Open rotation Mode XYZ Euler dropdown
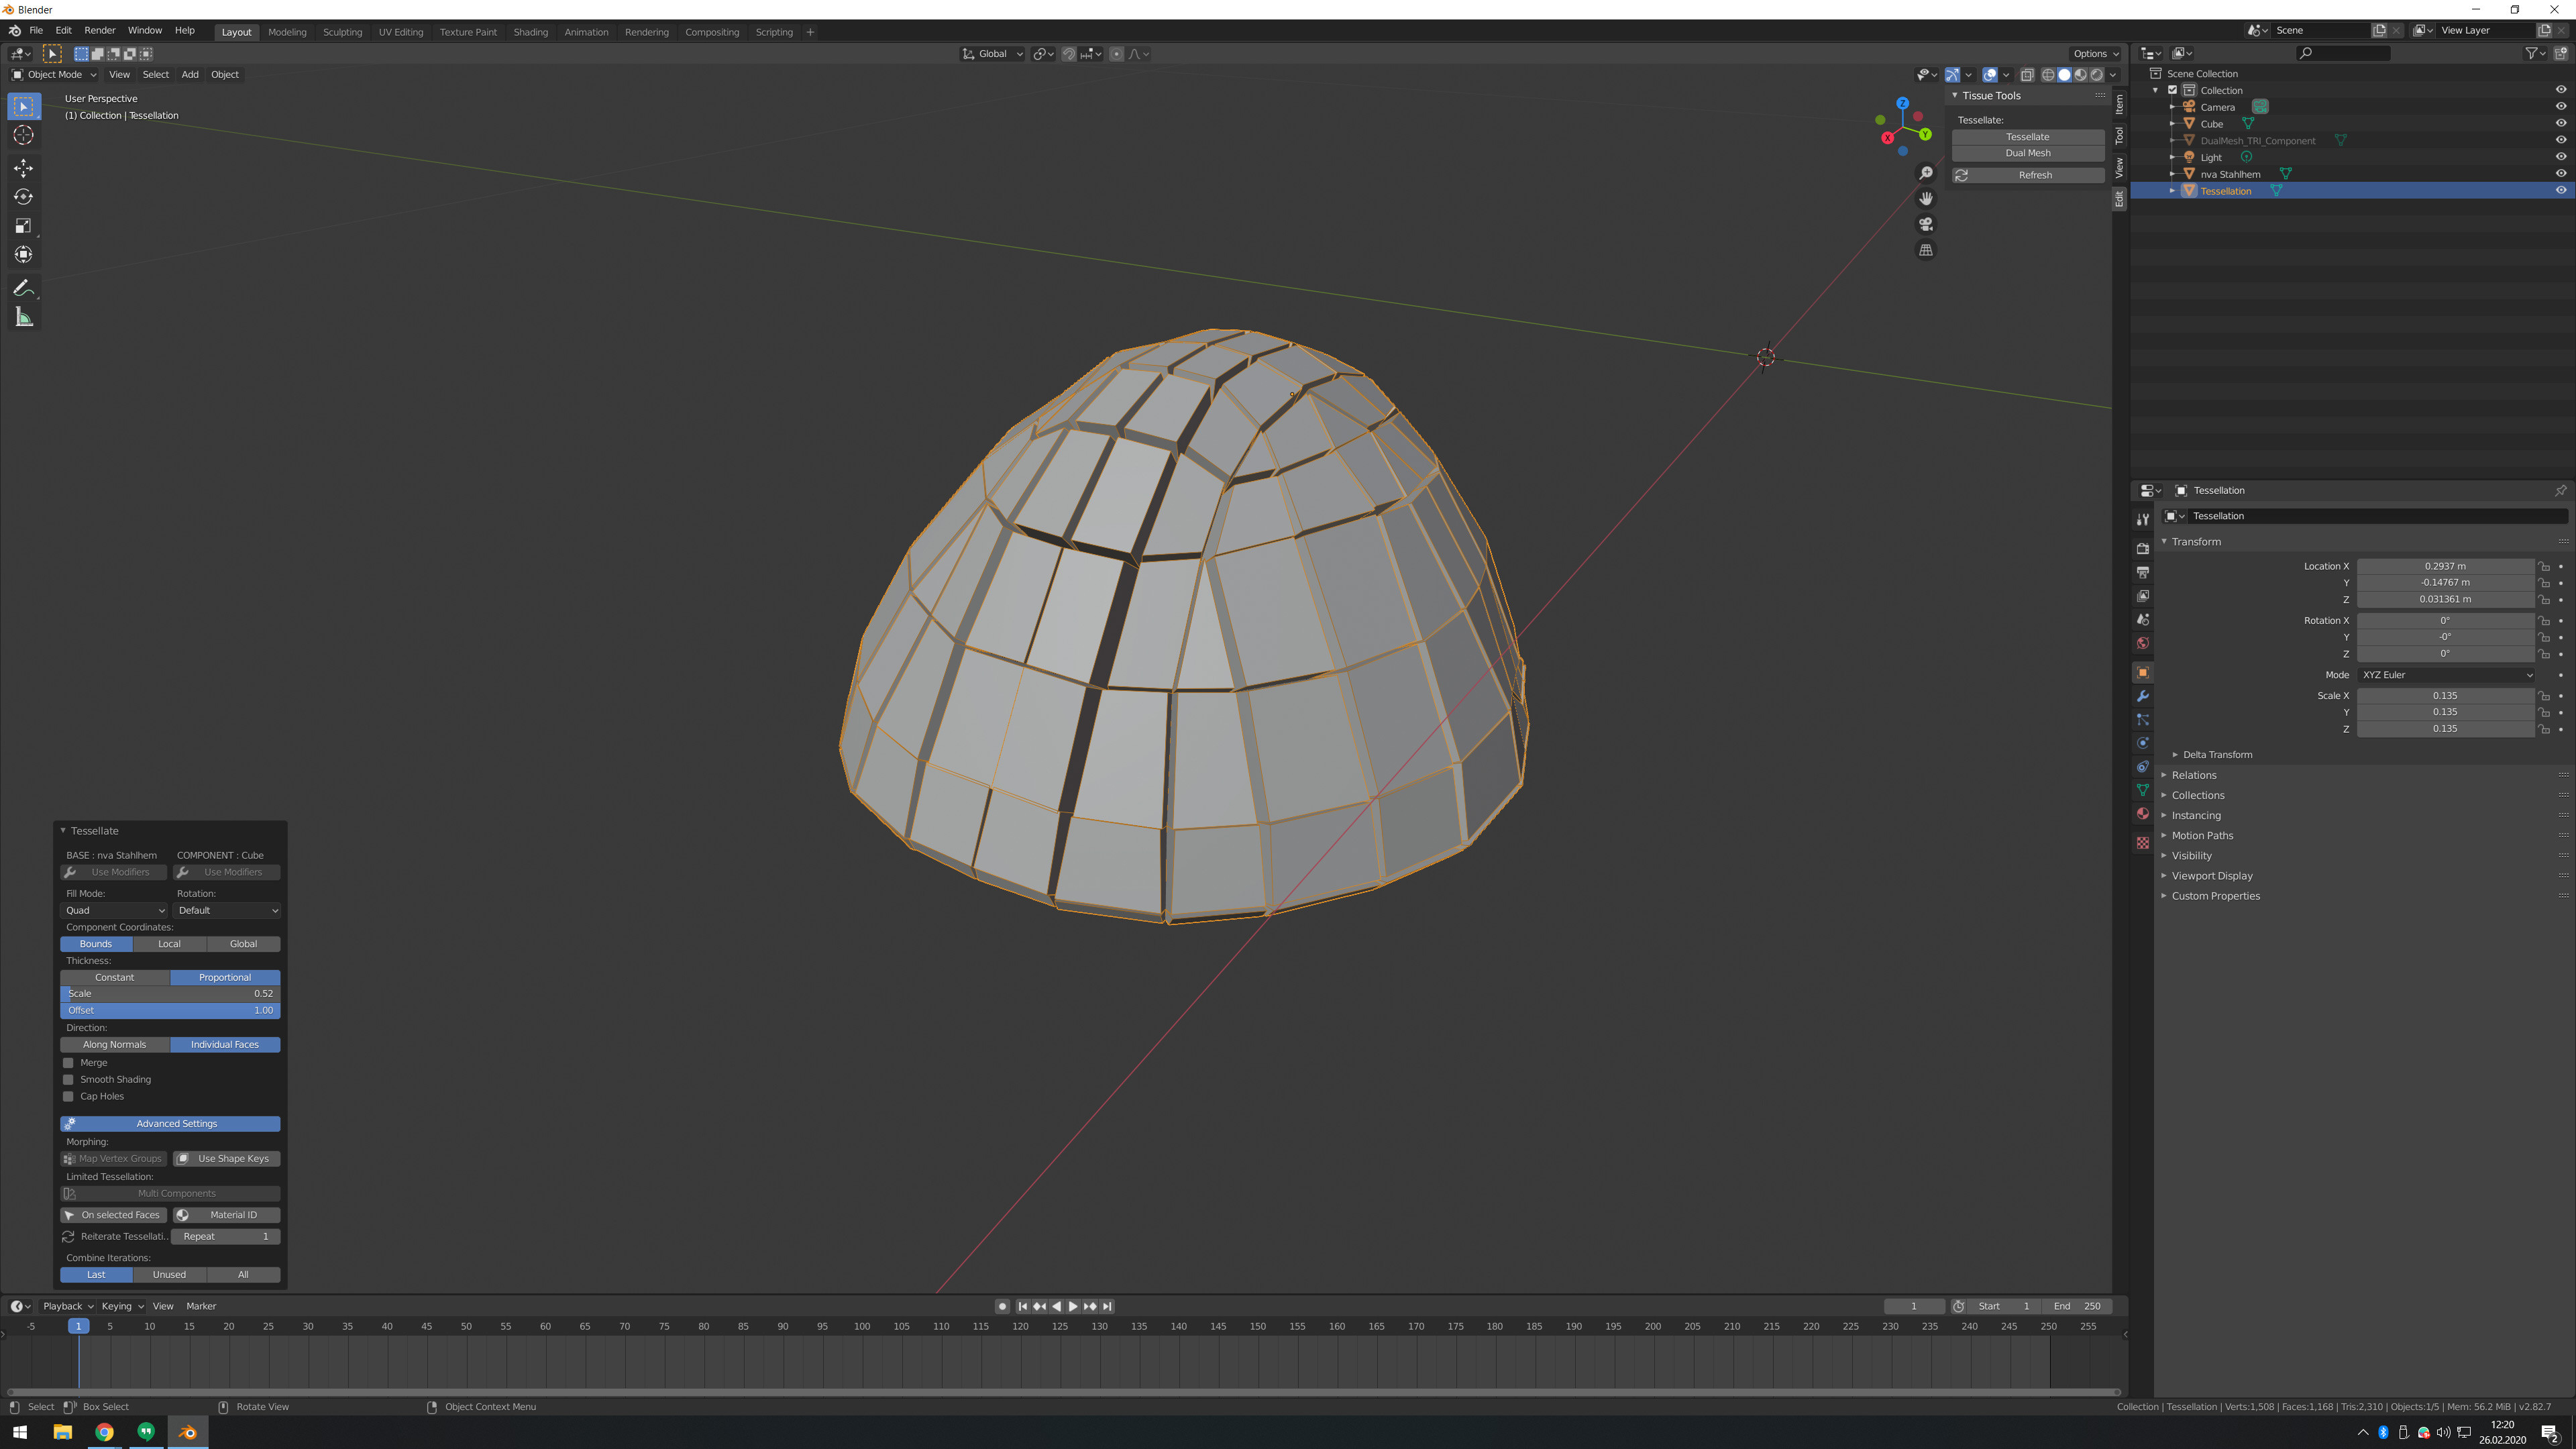This screenshot has height=1449, width=2576. [x=2446, y=675]
